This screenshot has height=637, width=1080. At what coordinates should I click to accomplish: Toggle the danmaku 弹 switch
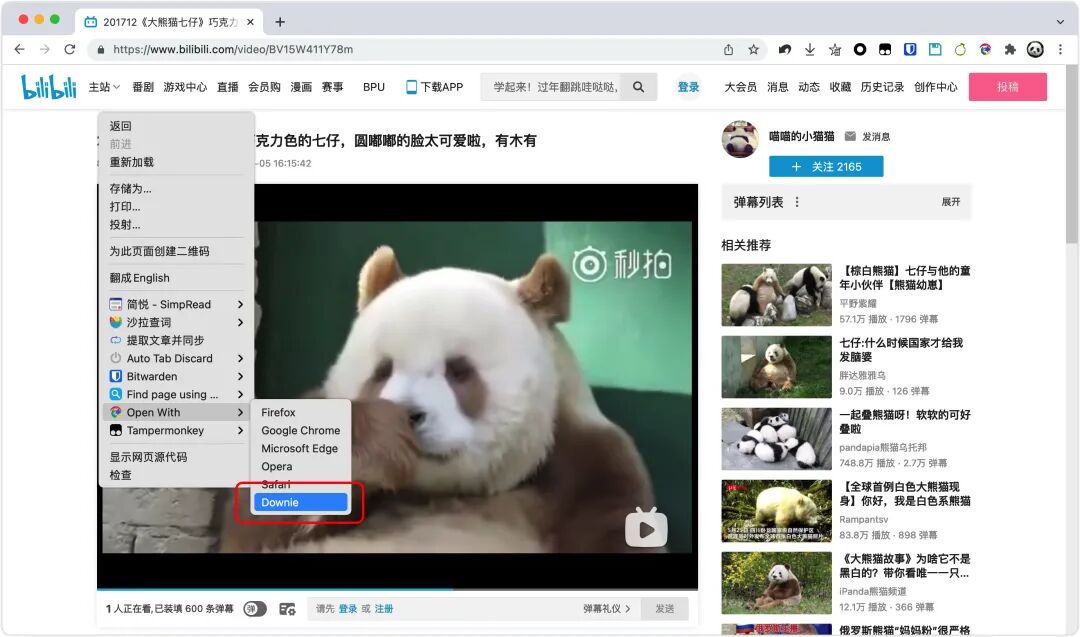point(255,609)
